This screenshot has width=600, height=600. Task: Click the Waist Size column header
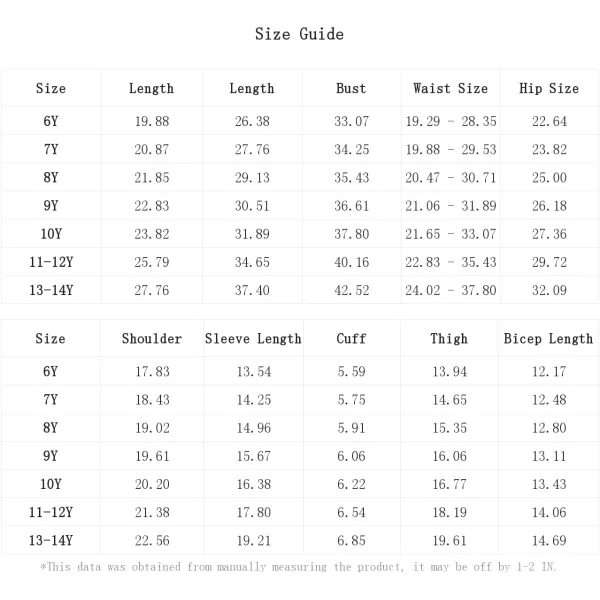pos(450,88)
